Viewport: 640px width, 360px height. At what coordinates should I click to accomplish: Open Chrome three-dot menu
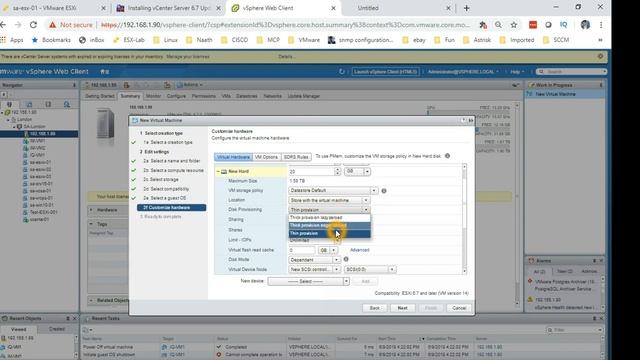click(601, 25)
